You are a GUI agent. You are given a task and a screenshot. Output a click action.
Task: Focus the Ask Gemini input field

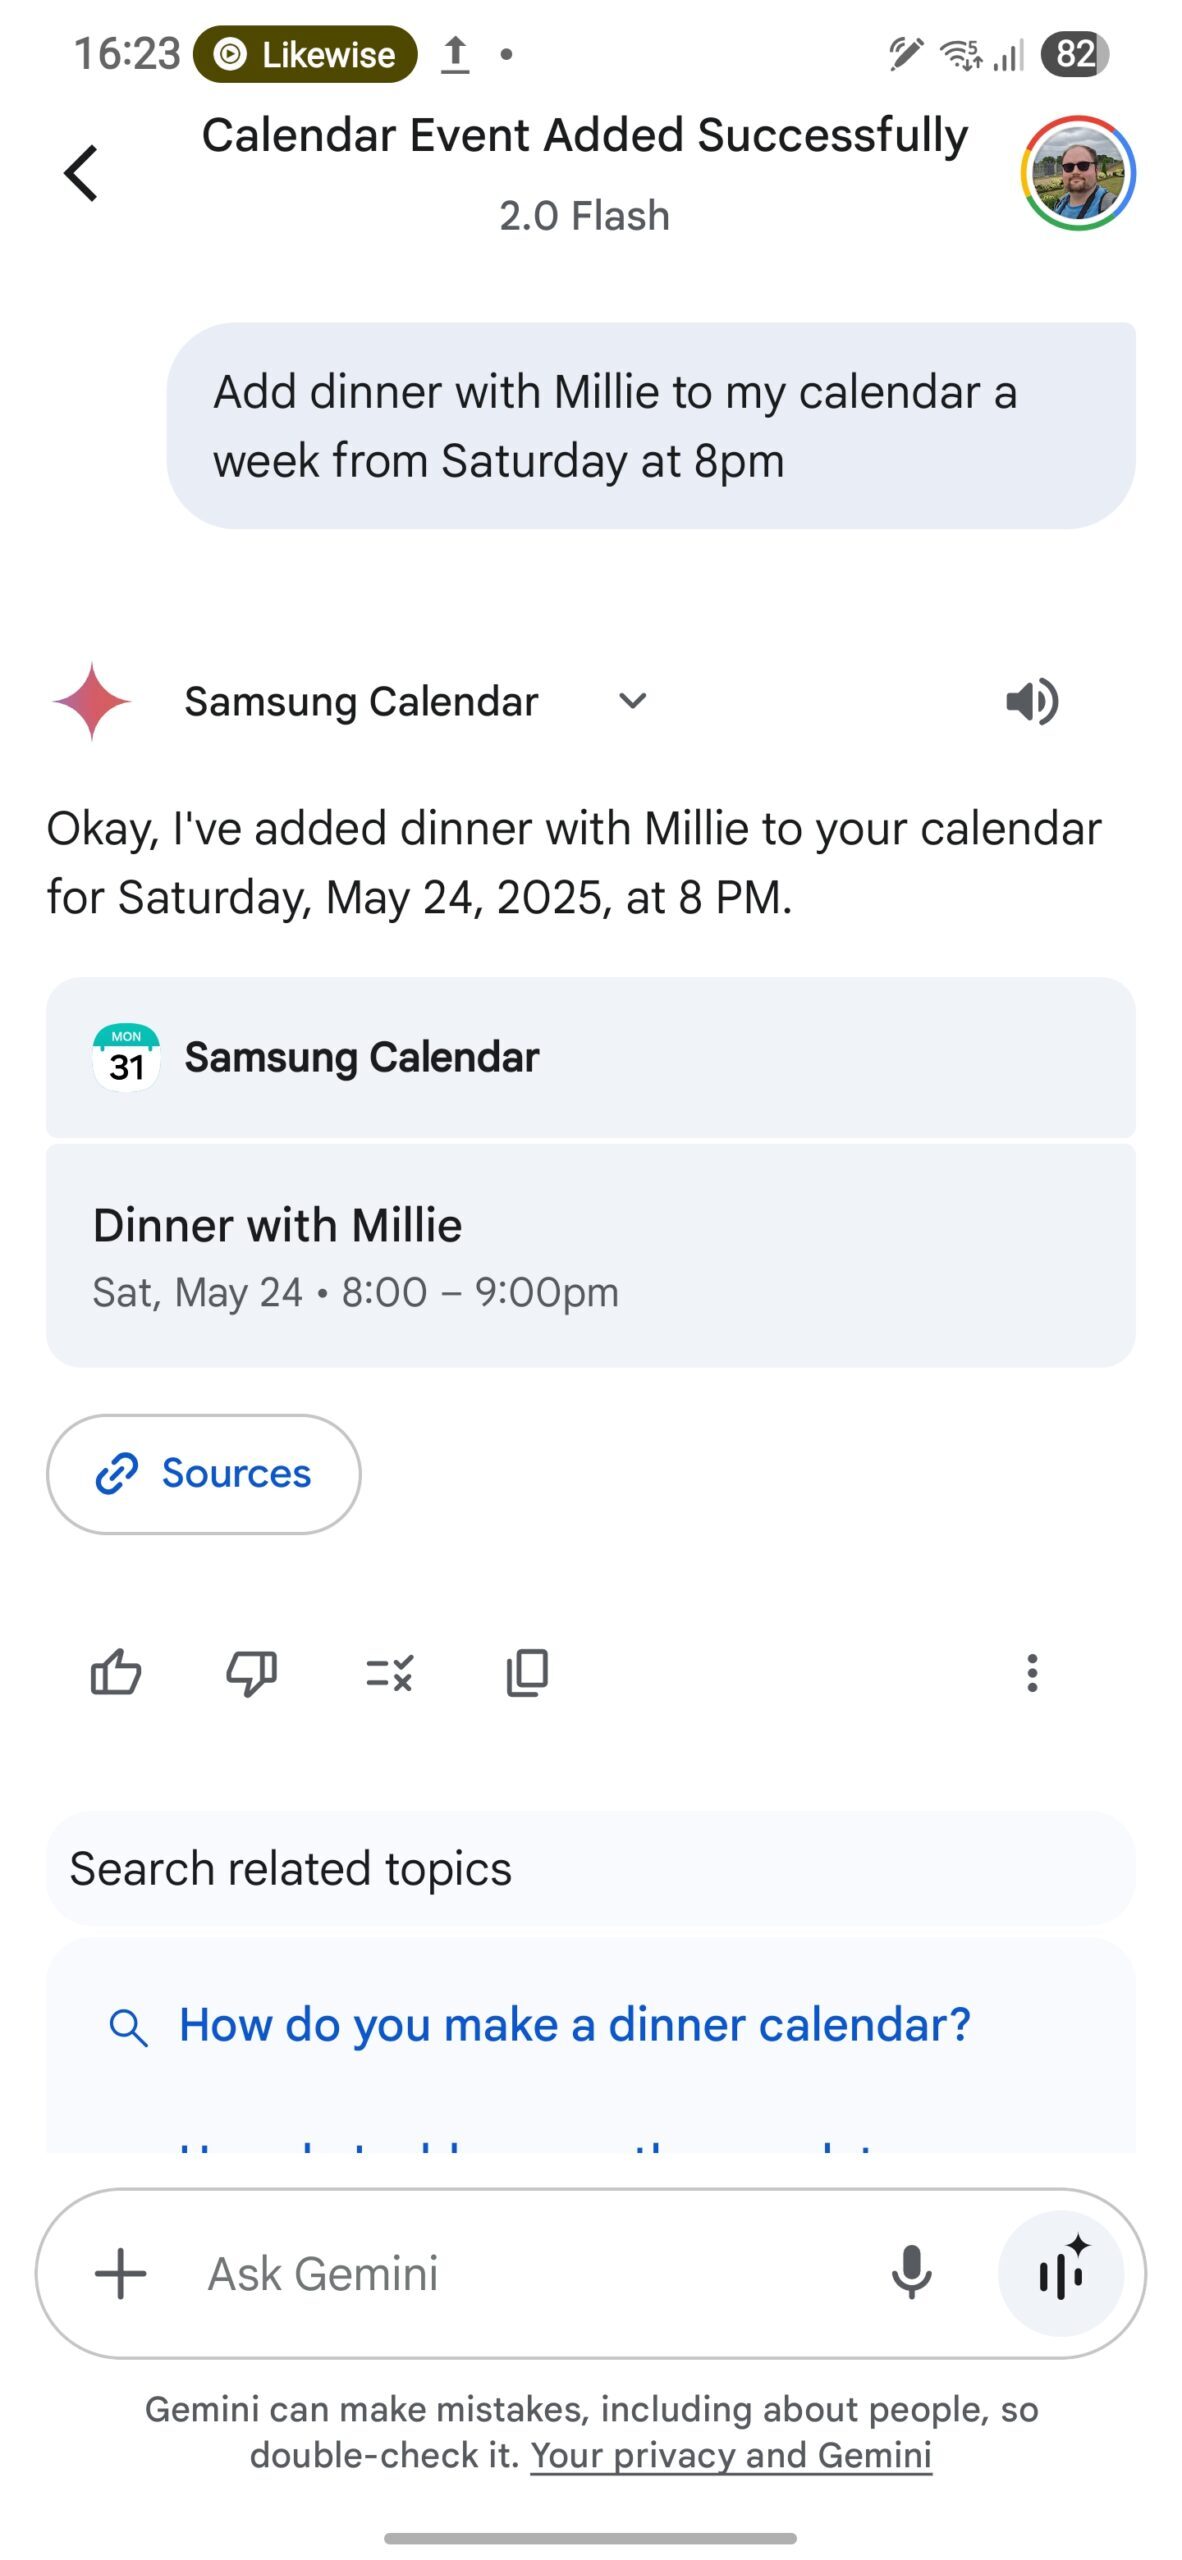(x=520, y=2273)
